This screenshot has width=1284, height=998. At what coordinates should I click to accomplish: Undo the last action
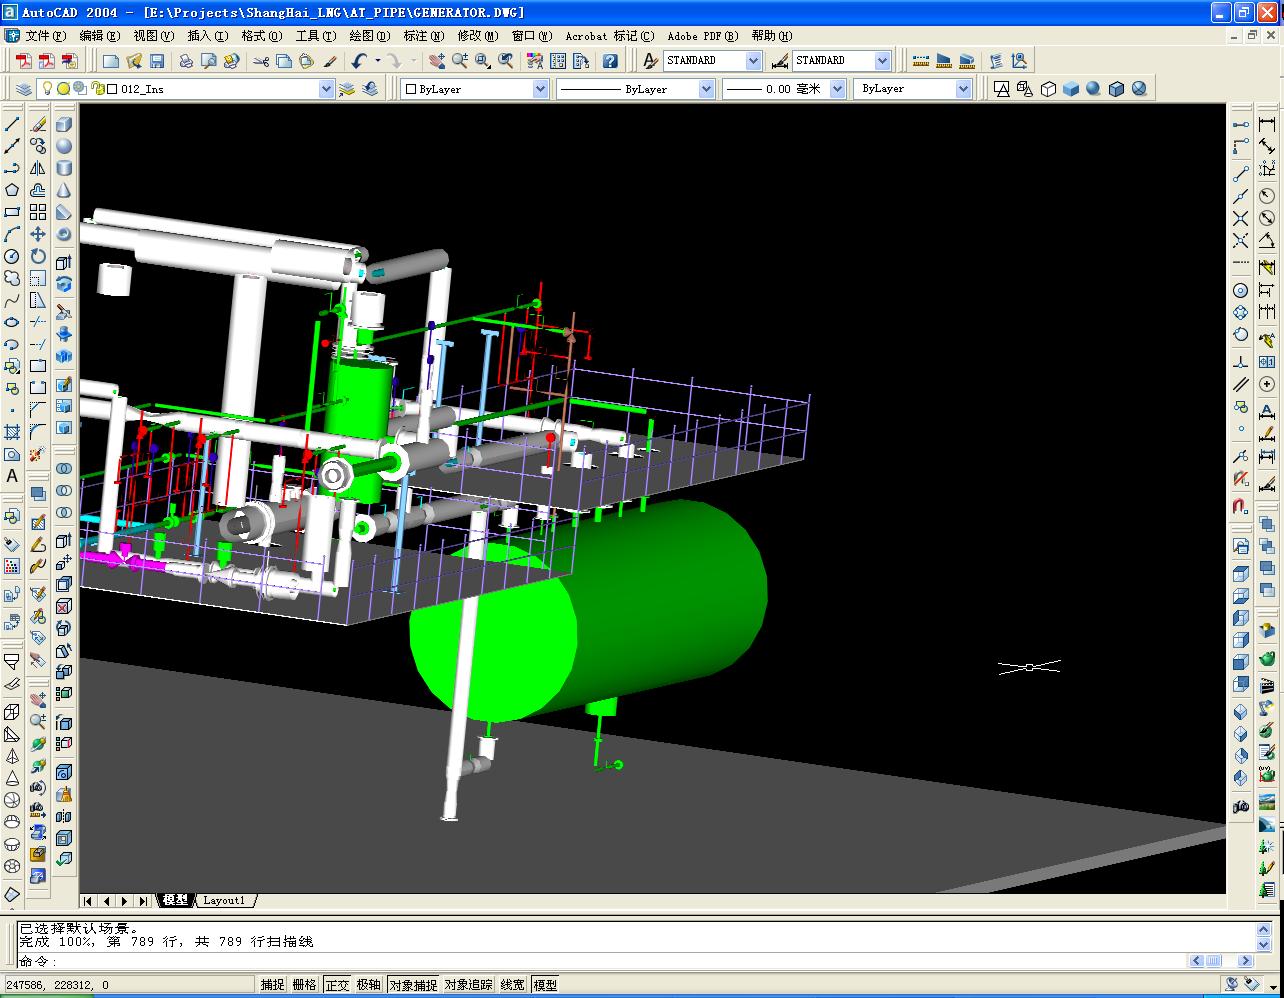click(359, 61)
